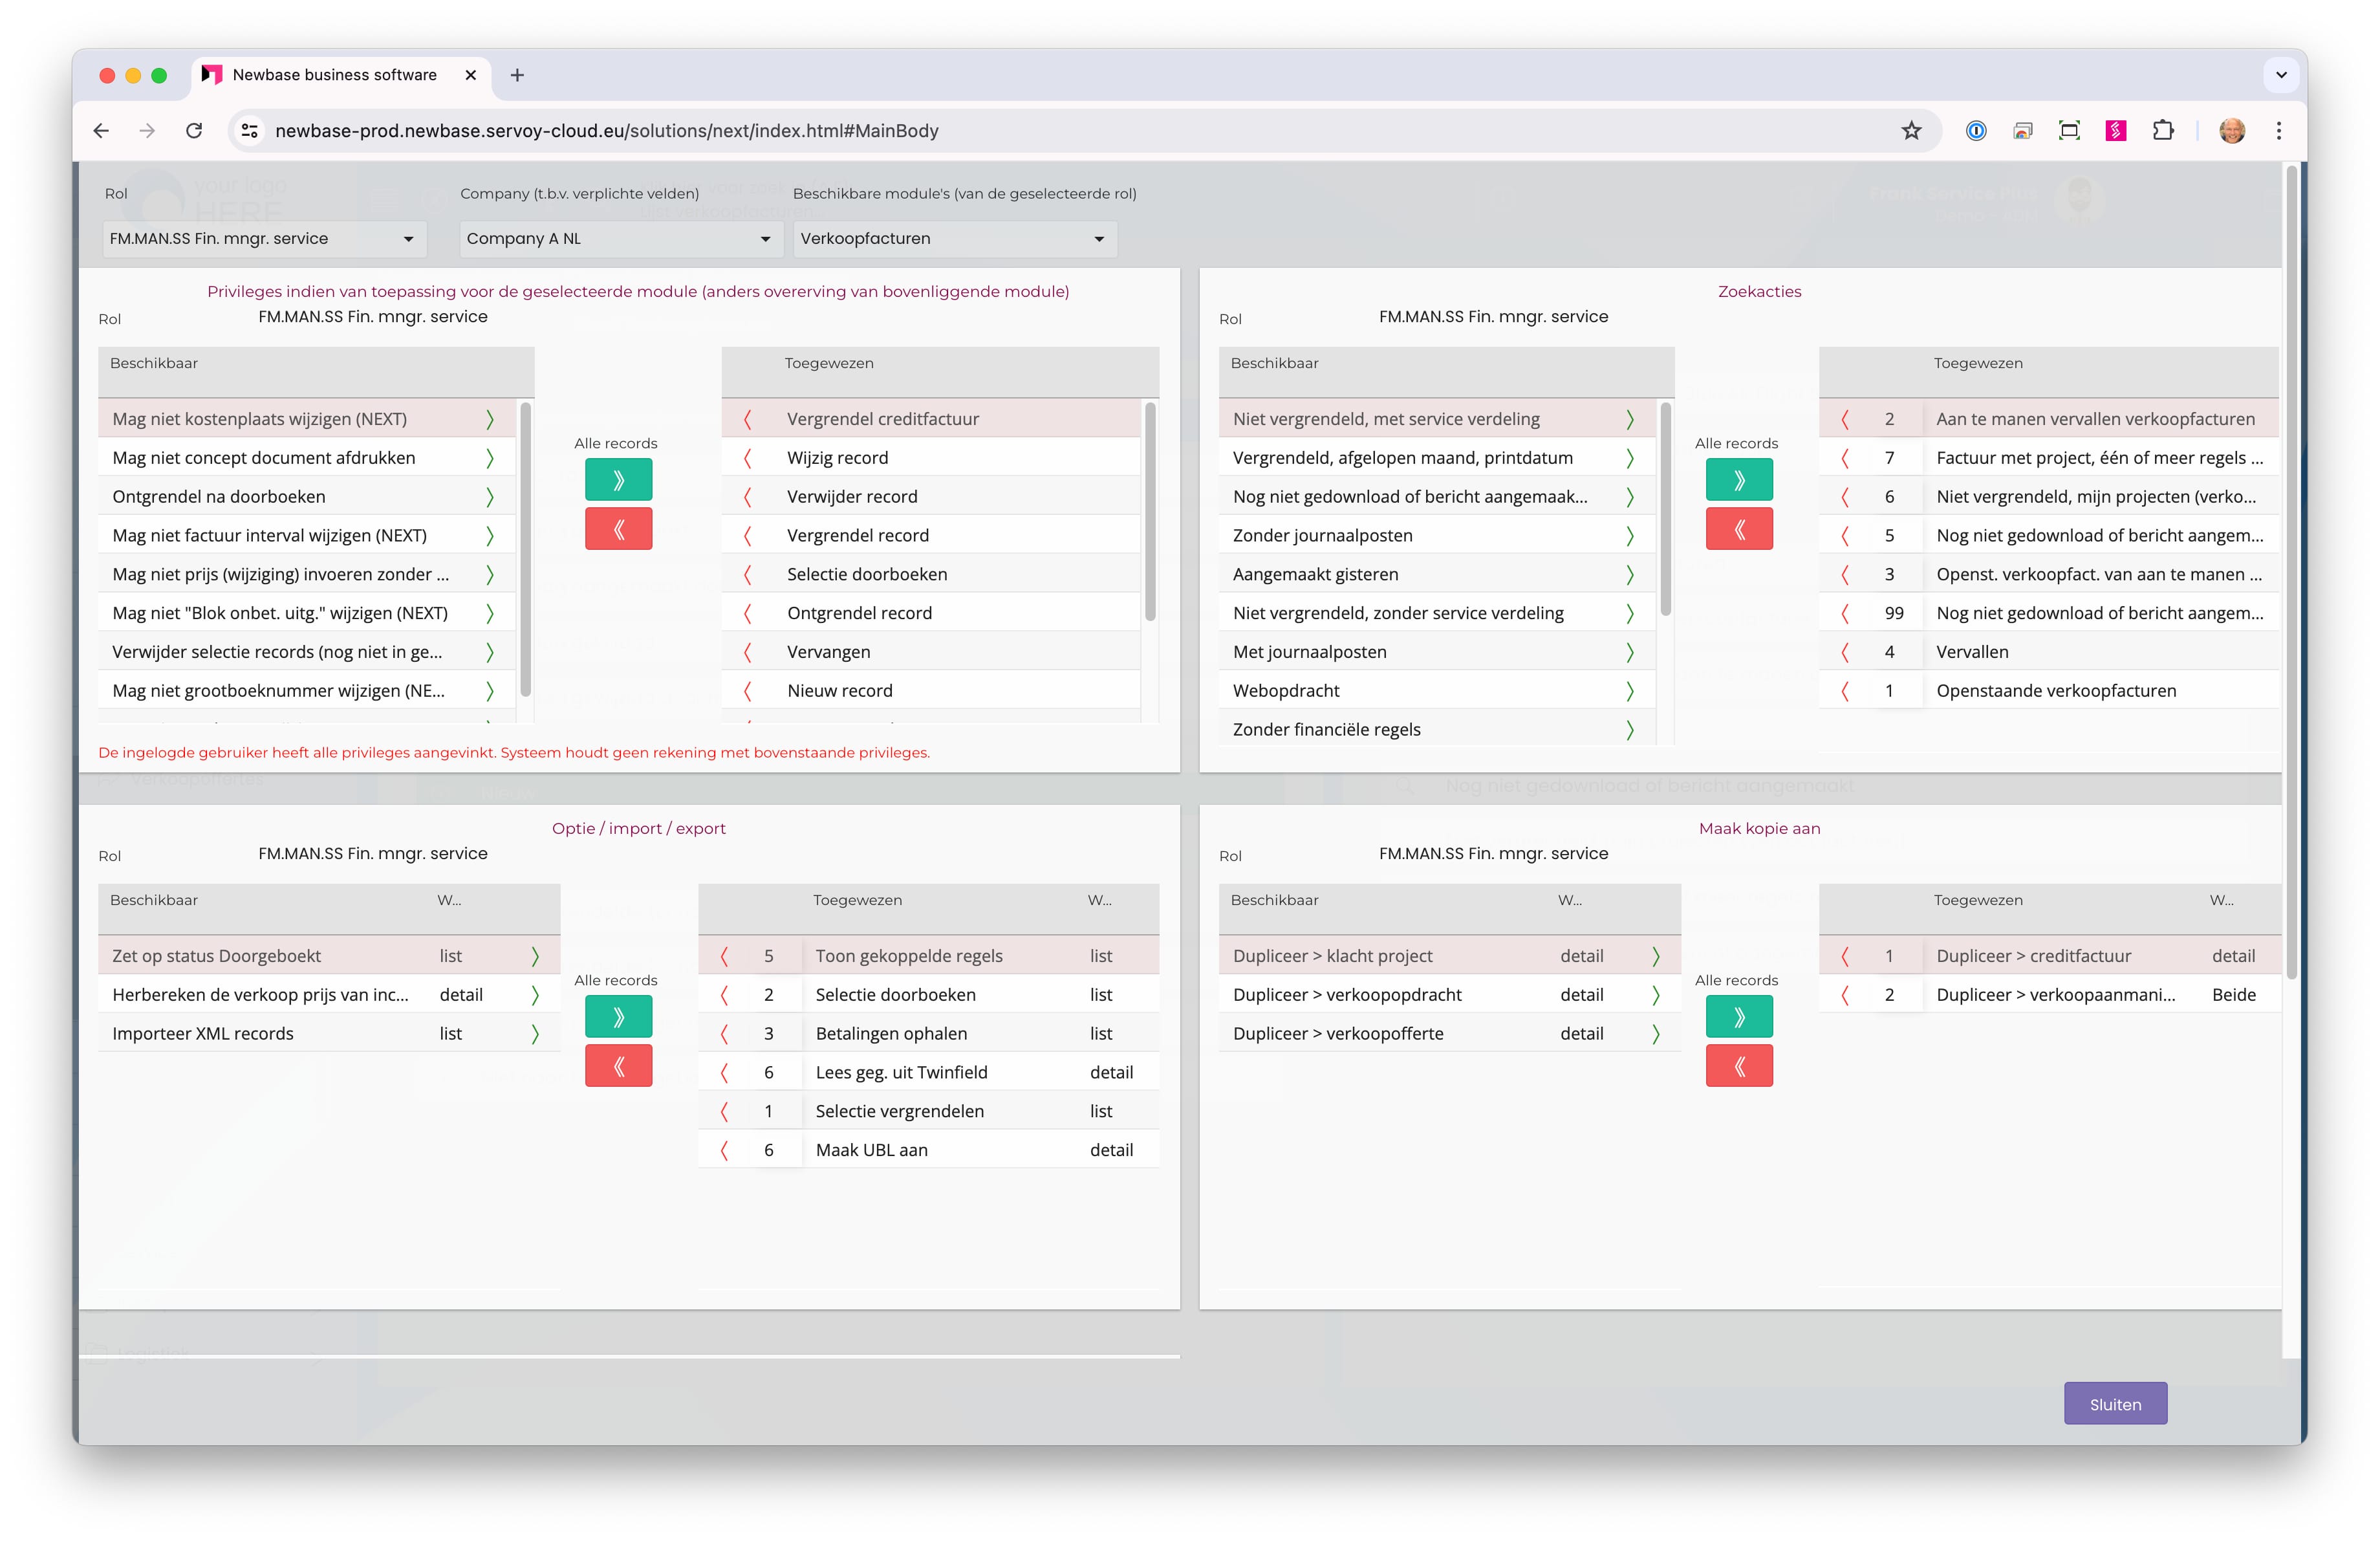Unassign Dupliceer > creditfactuur with red arrow
Image resolution: width=2380 pixels, height=1541 pixels.
click(x=1845, y=956)
